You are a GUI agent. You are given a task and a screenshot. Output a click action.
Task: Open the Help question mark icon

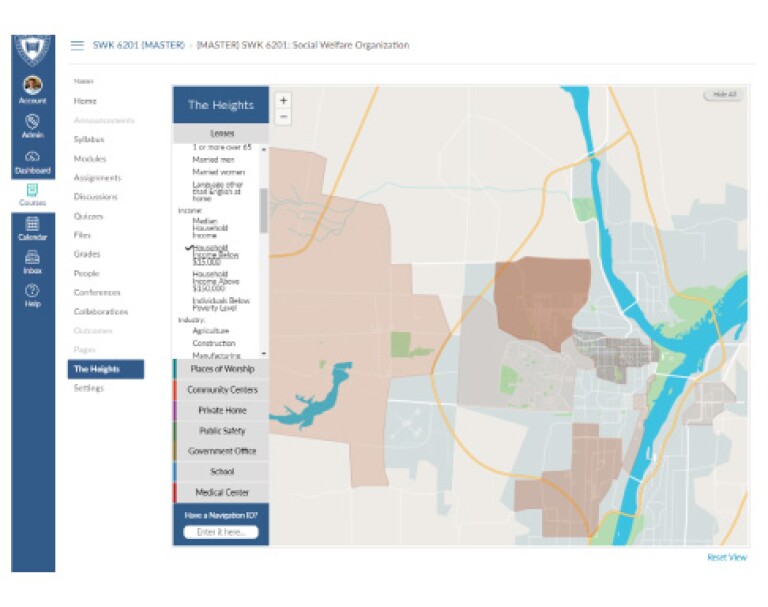coord(32,291)
